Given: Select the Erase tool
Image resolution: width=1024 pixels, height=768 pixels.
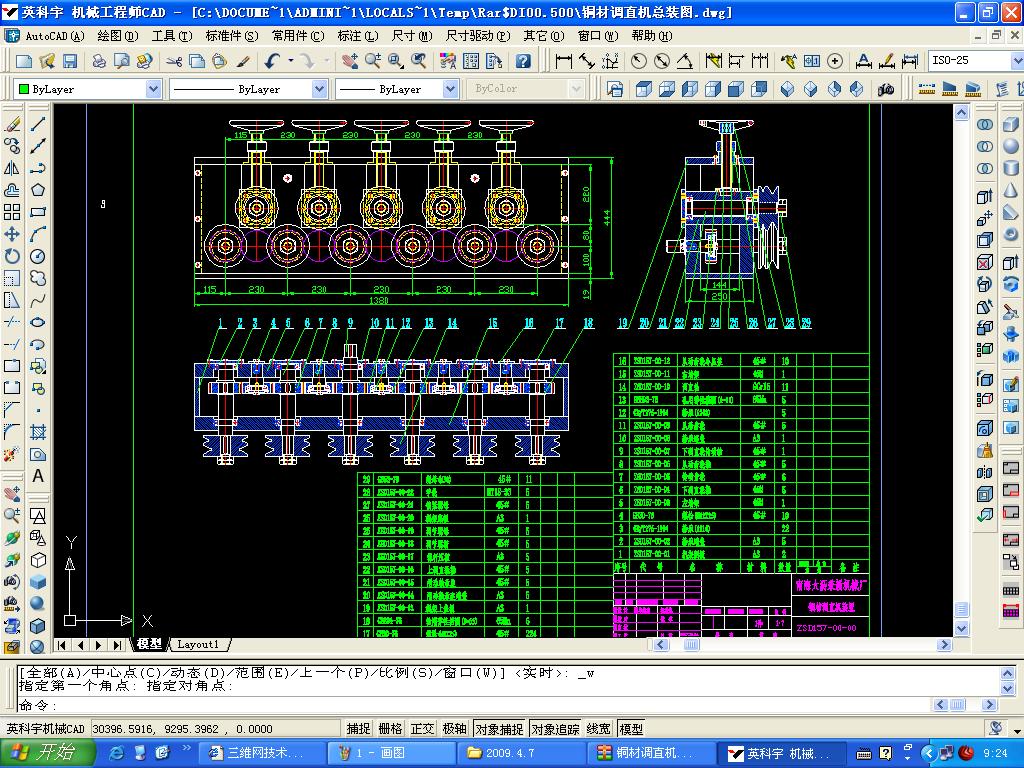Looking at the screenshot, I should [x=12, y=124].
